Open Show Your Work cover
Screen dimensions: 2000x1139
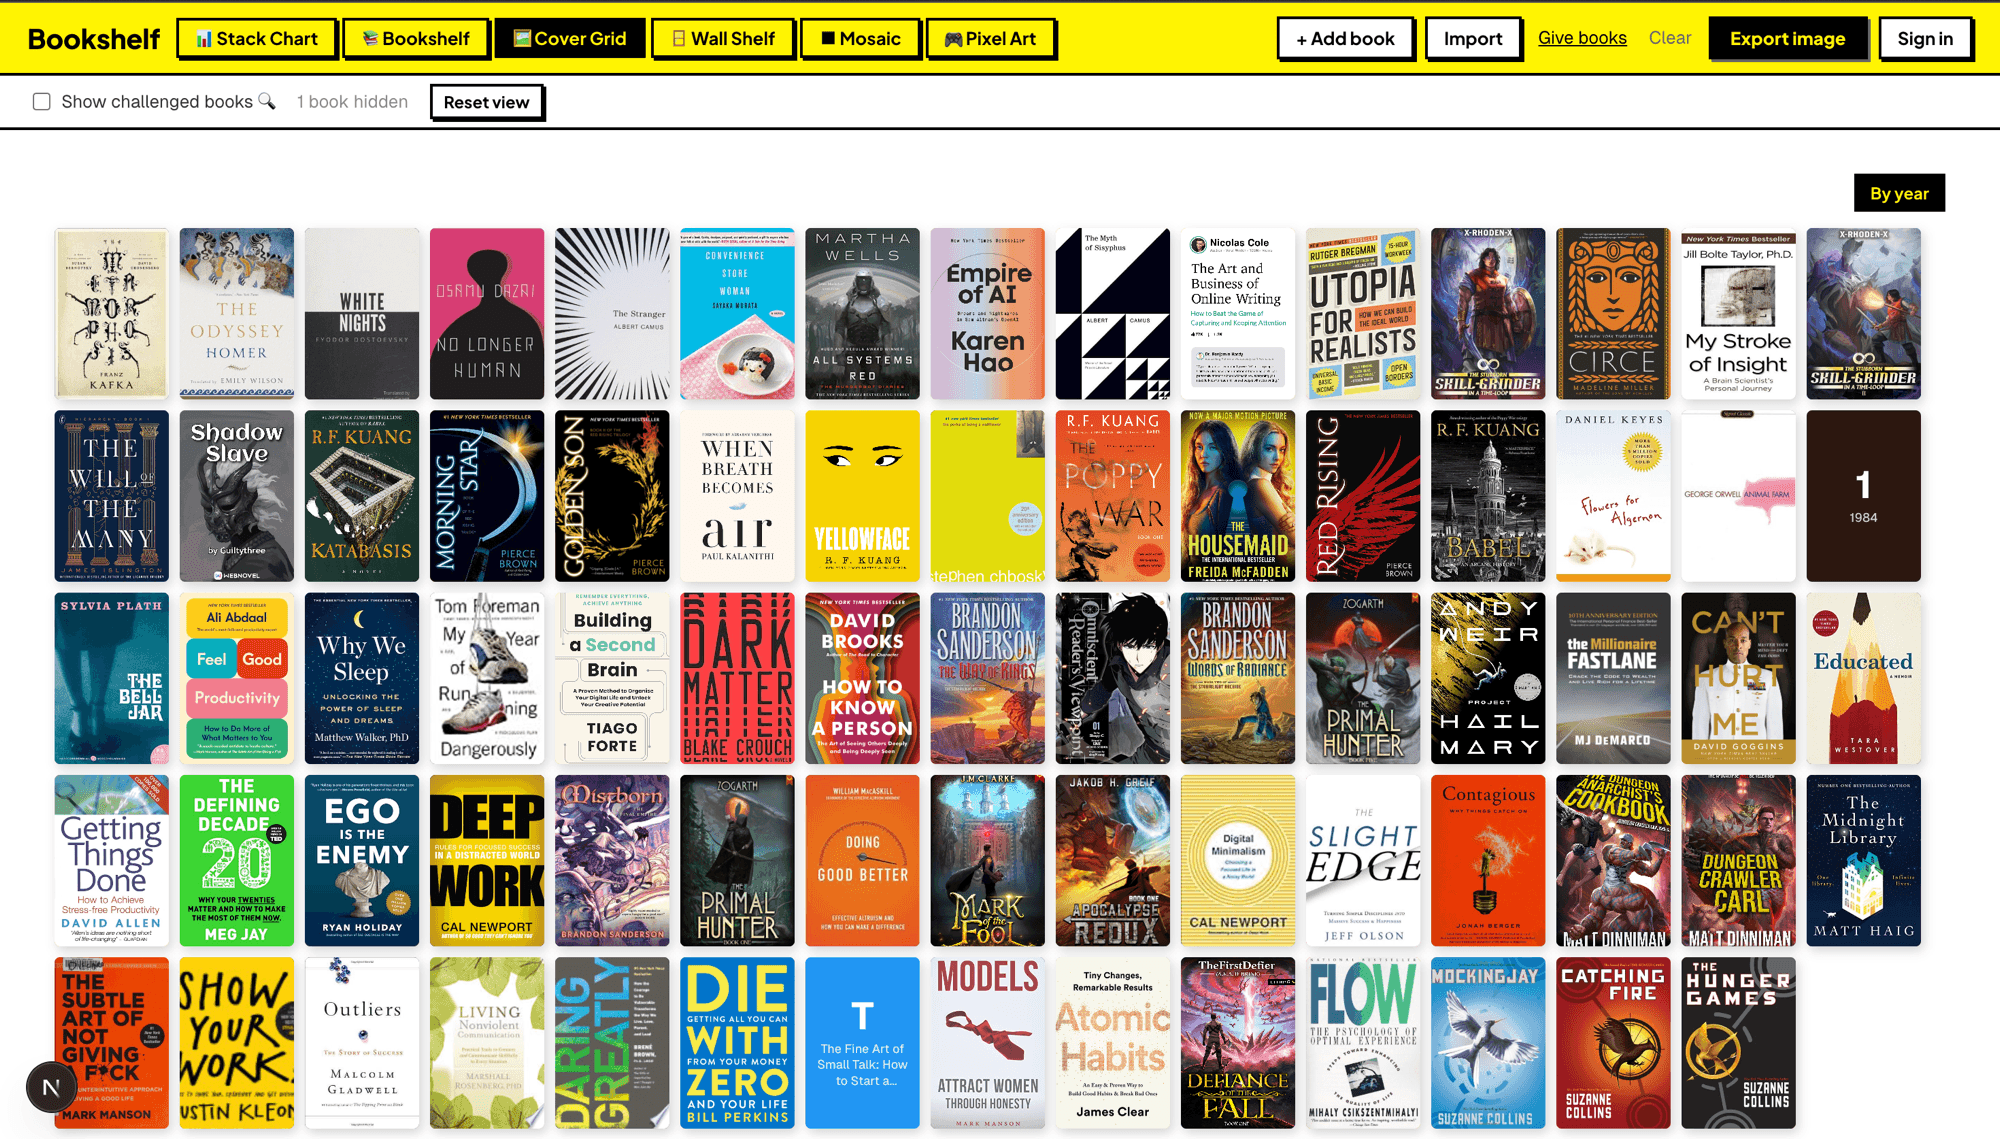237,1043
